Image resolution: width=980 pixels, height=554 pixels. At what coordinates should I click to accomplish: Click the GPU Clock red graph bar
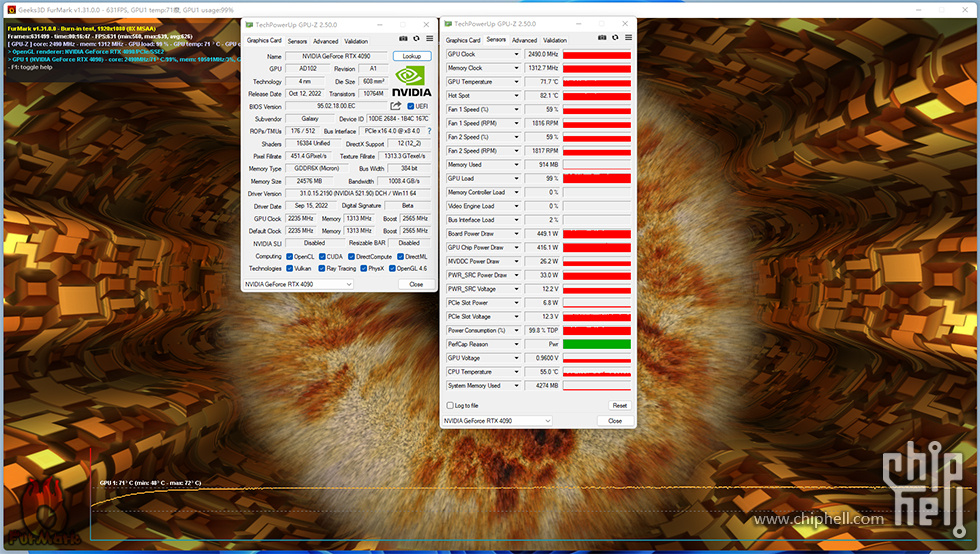tap(597, 55)
